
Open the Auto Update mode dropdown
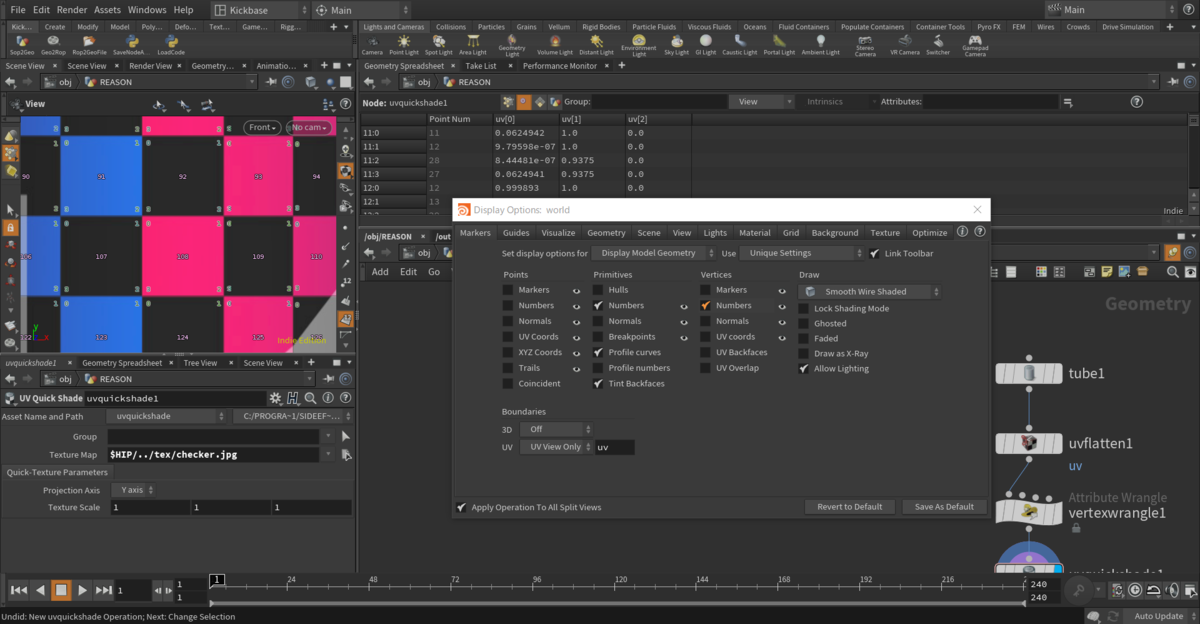pyautogui.click(x=1159, y=616)
